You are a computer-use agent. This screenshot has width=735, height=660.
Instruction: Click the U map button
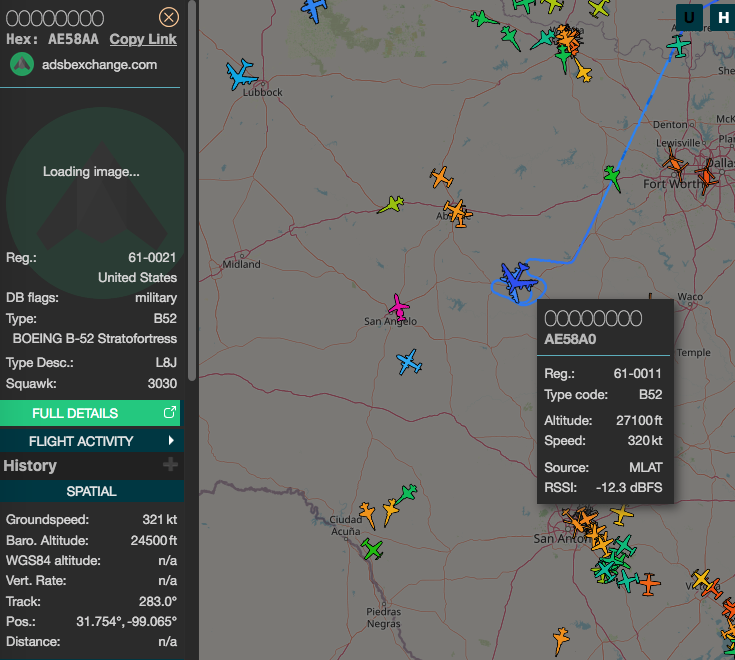689,17
